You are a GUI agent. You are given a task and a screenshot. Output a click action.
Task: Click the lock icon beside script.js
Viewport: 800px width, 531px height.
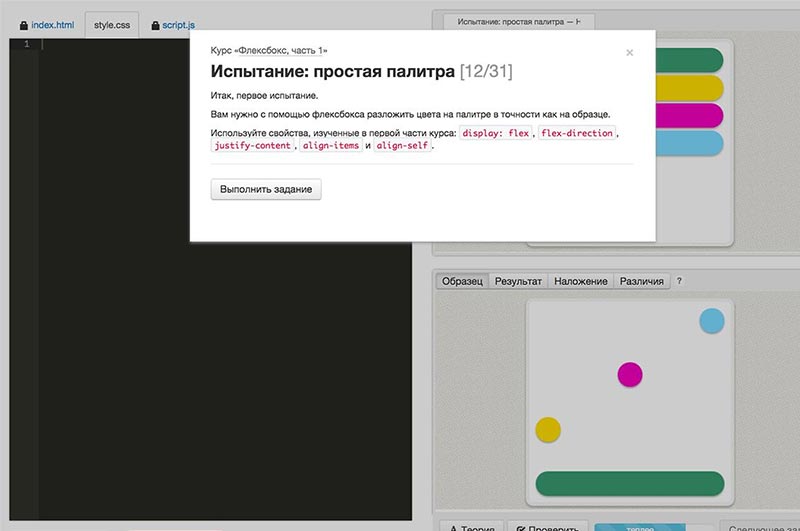click(155, 24)
